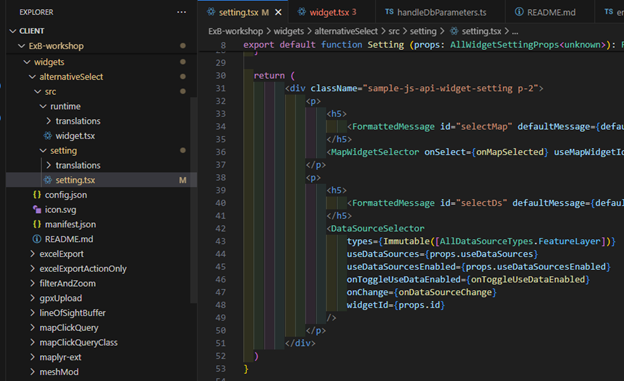
Task: Click widgets in the breadcrumb path
Action: [289, 31]
